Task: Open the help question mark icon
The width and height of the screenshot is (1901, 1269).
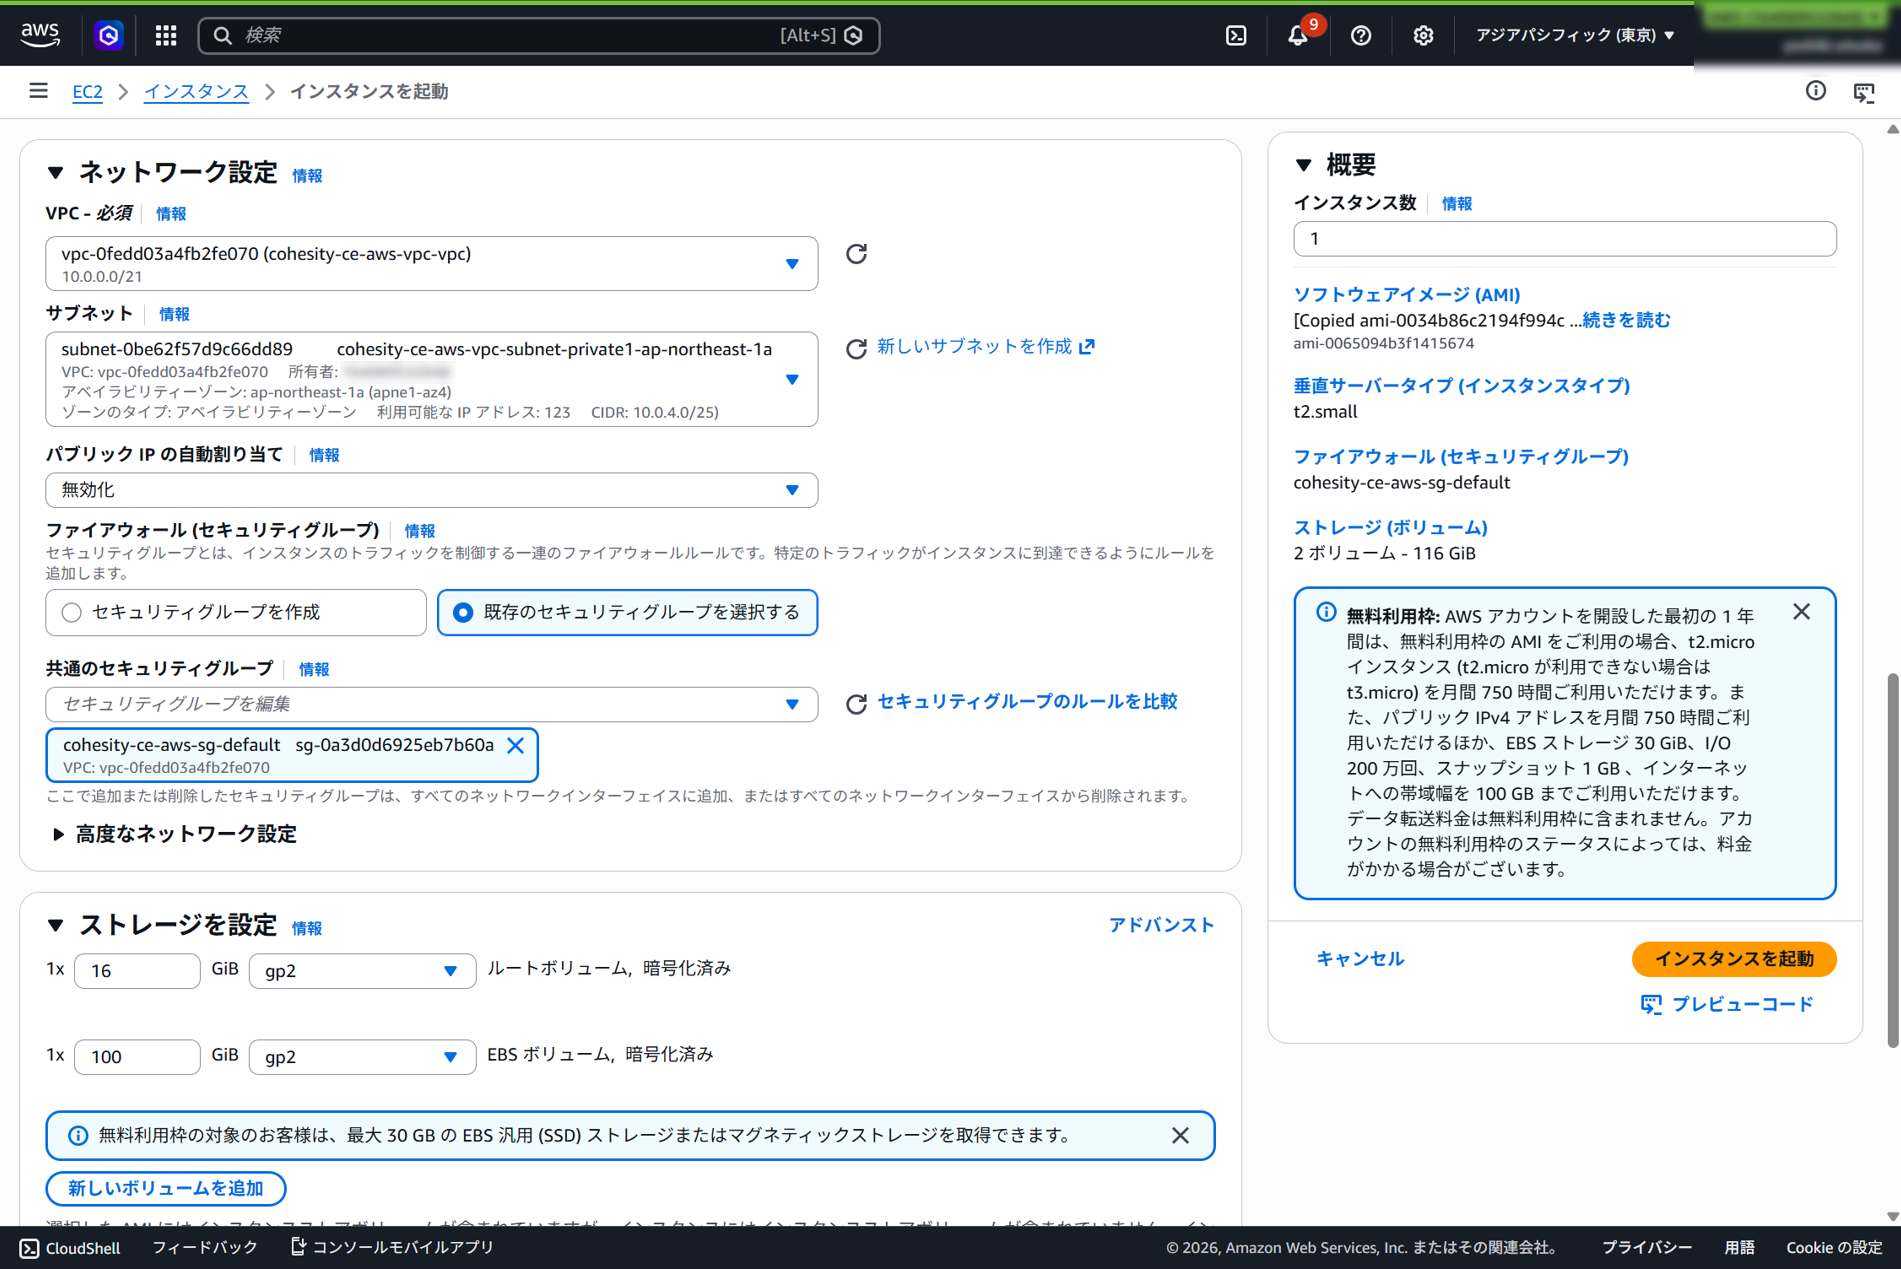Action: [x=1361, y=35]
